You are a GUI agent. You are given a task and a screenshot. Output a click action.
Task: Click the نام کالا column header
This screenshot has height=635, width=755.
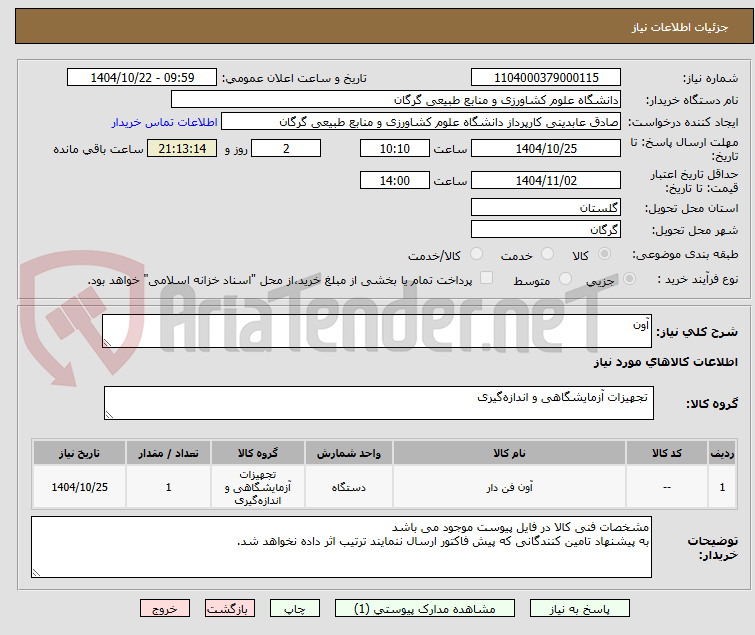(509, 453)
